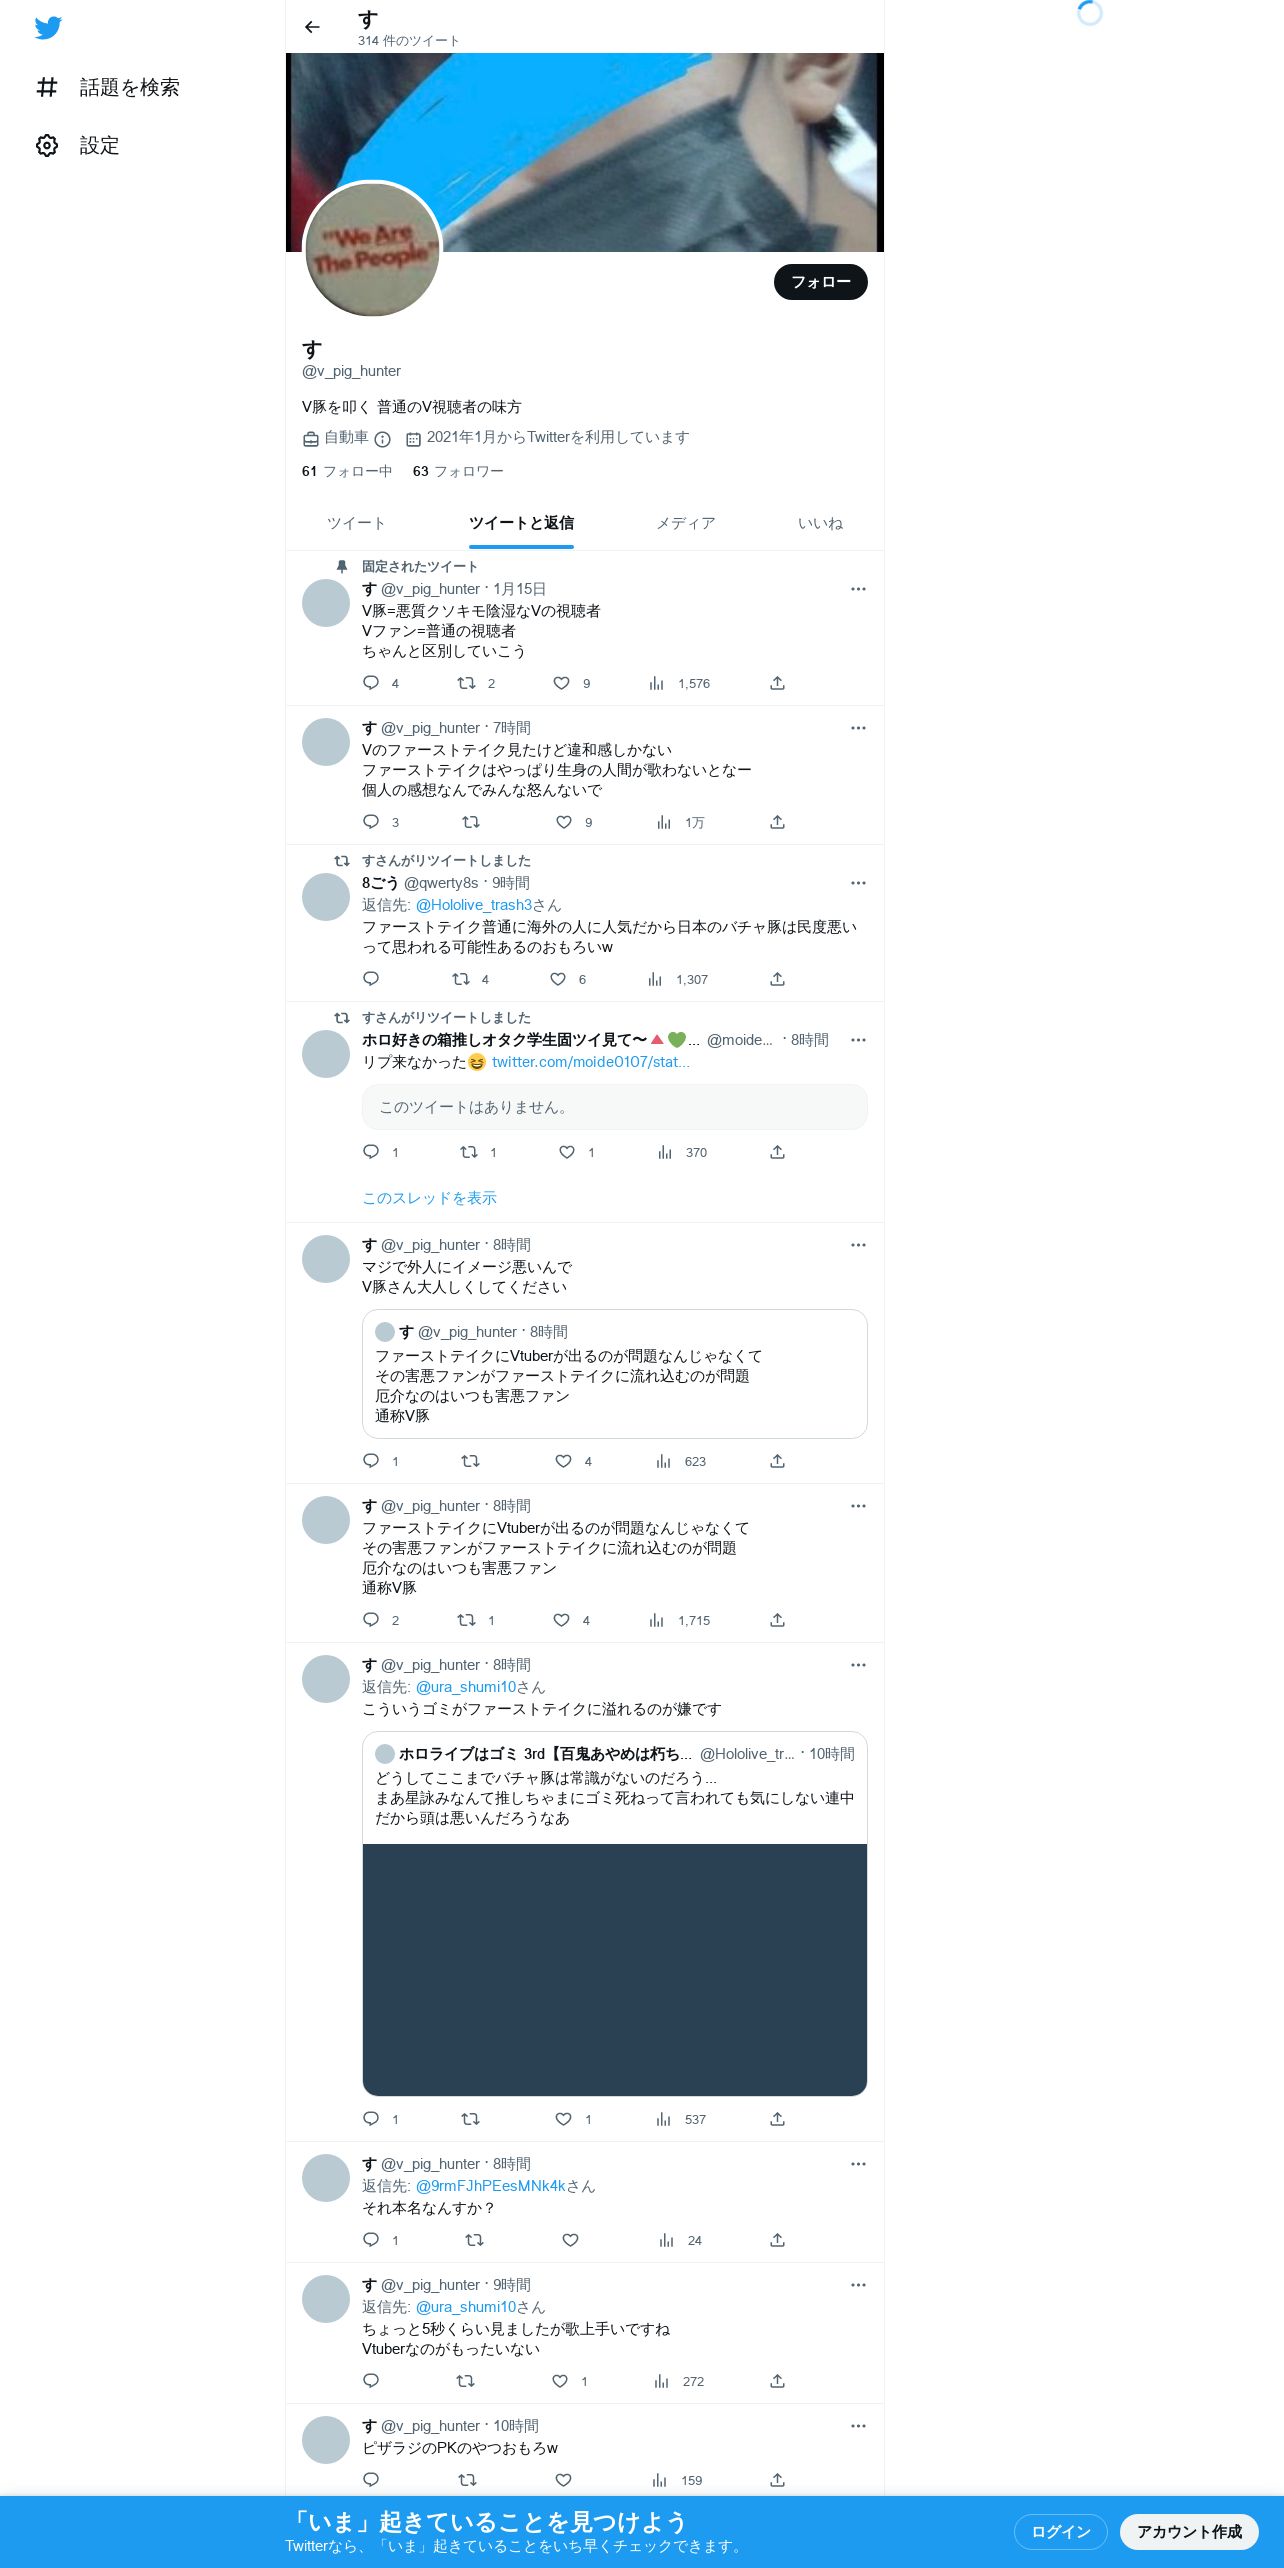
Task: Share the 8ごう retweeted tweet
Action: click(777, 979)
